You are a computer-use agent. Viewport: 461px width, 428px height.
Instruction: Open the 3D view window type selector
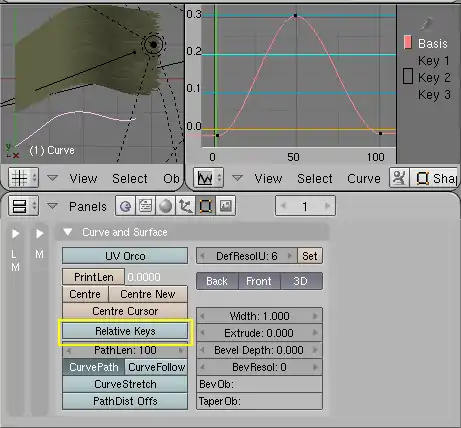pos(23,178)
